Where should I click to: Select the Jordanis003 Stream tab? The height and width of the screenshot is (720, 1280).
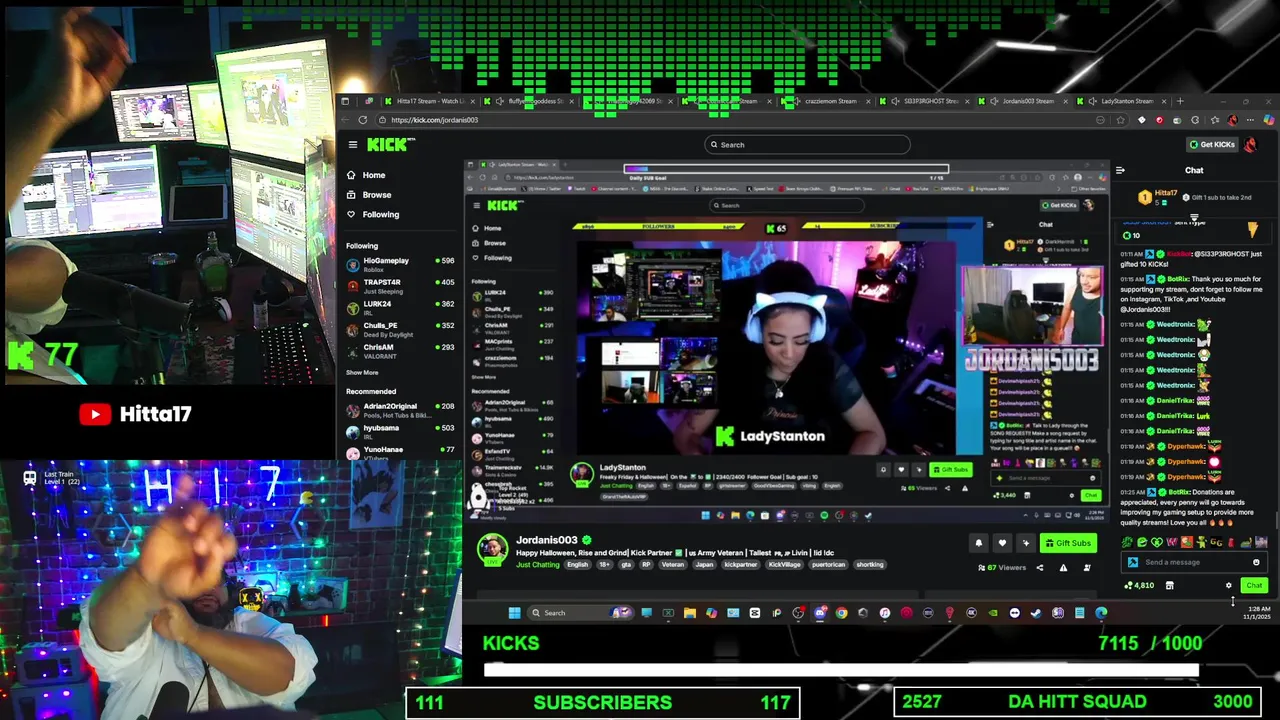1023,101
